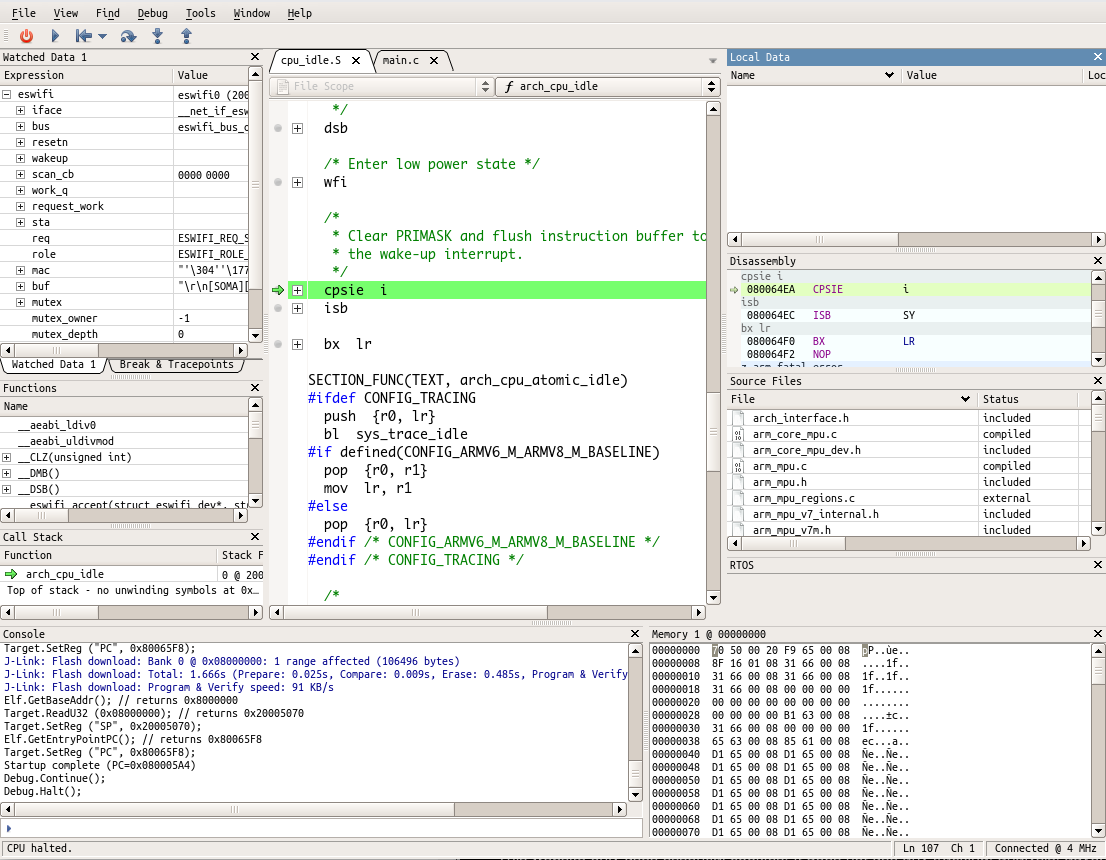Collapse the eswifi watched expression
This screenshot has height=860, width=1106.
(x=6, y=94)
